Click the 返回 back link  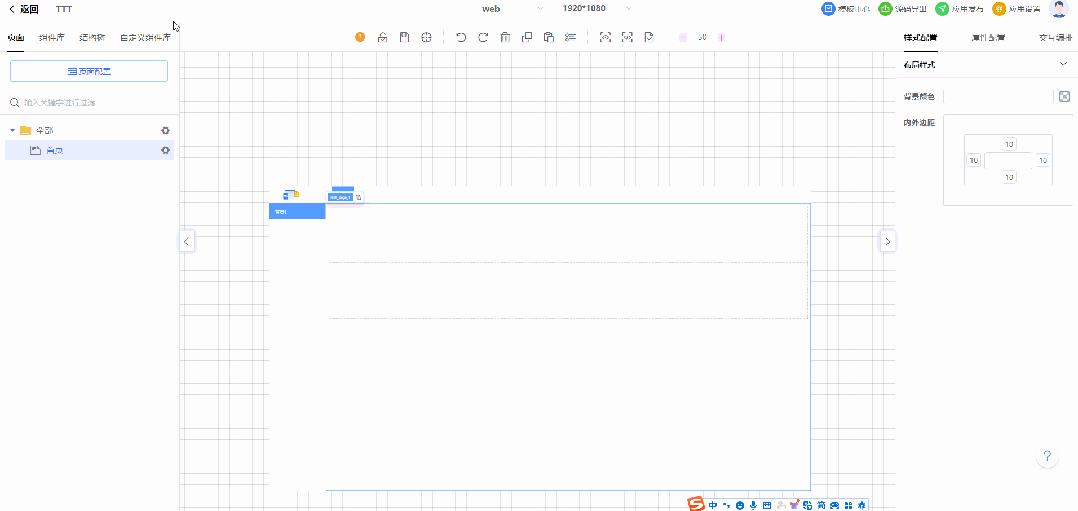(x=23, y=8)
